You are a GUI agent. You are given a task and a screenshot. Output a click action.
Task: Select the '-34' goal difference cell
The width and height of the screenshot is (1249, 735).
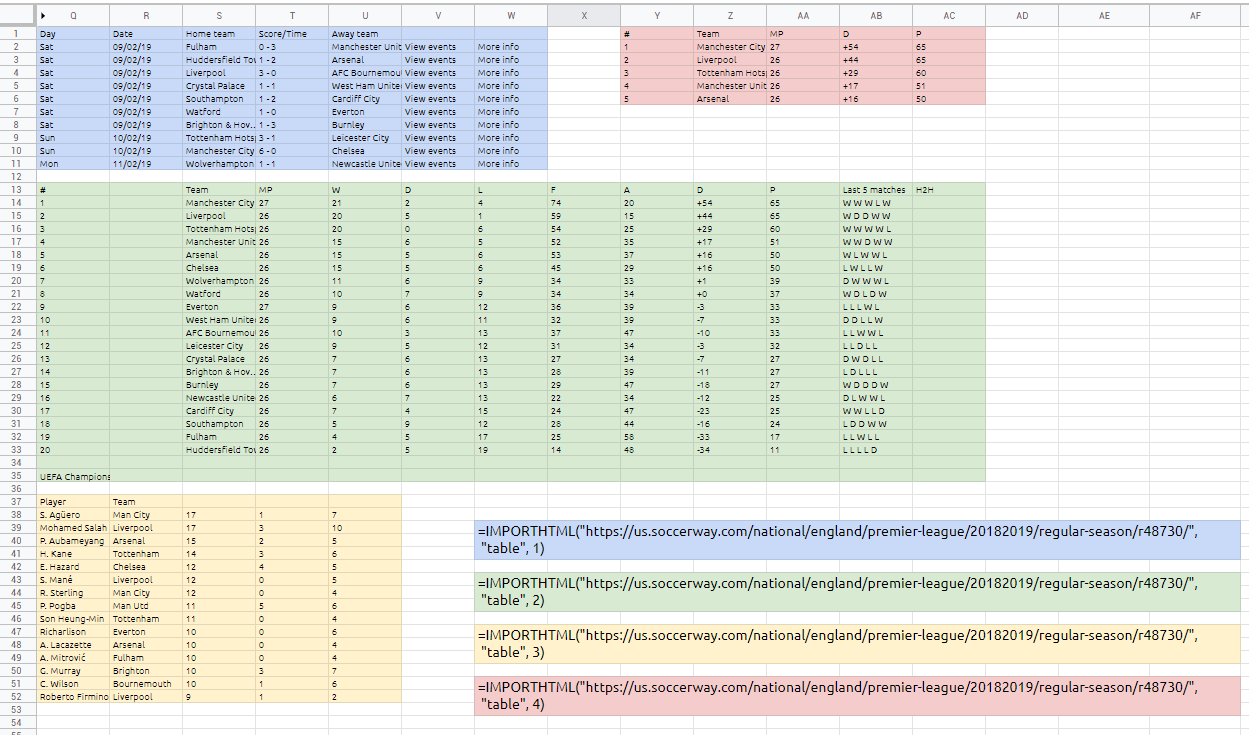[x=730, y=449]
